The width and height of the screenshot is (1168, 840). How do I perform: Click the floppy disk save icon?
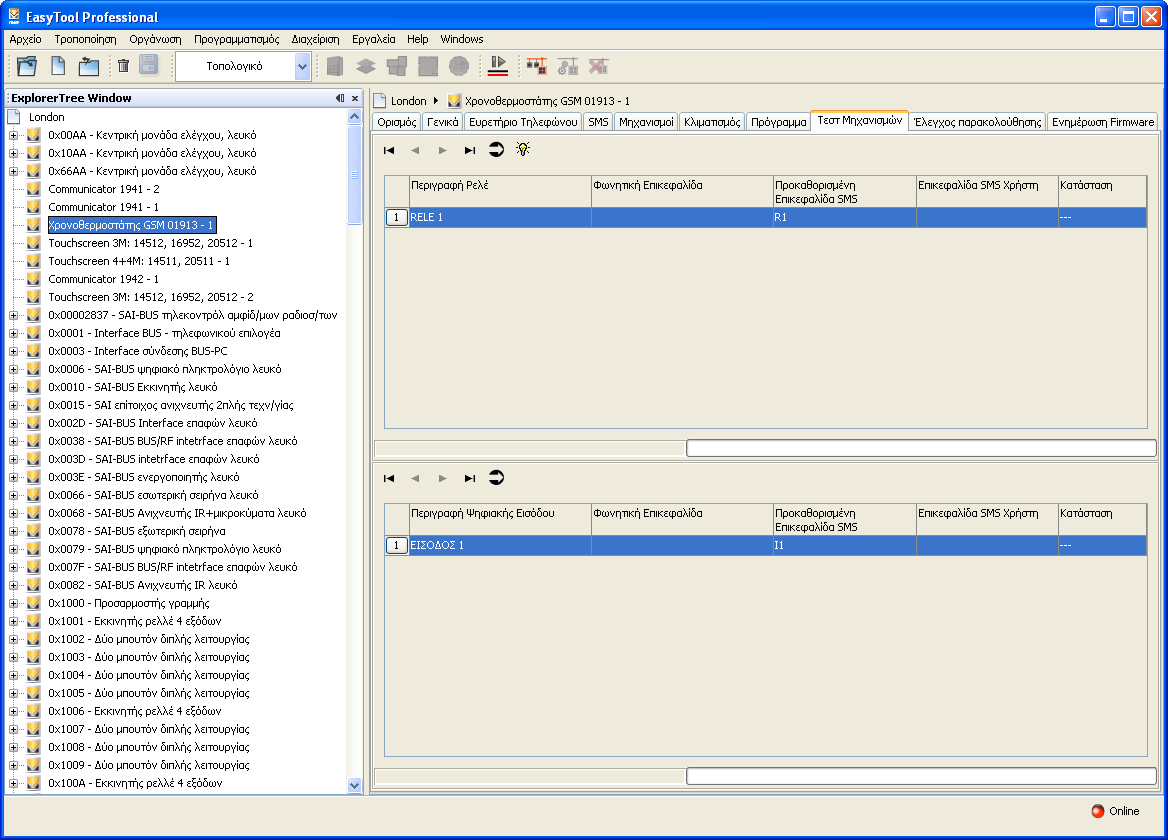(149, 66)
